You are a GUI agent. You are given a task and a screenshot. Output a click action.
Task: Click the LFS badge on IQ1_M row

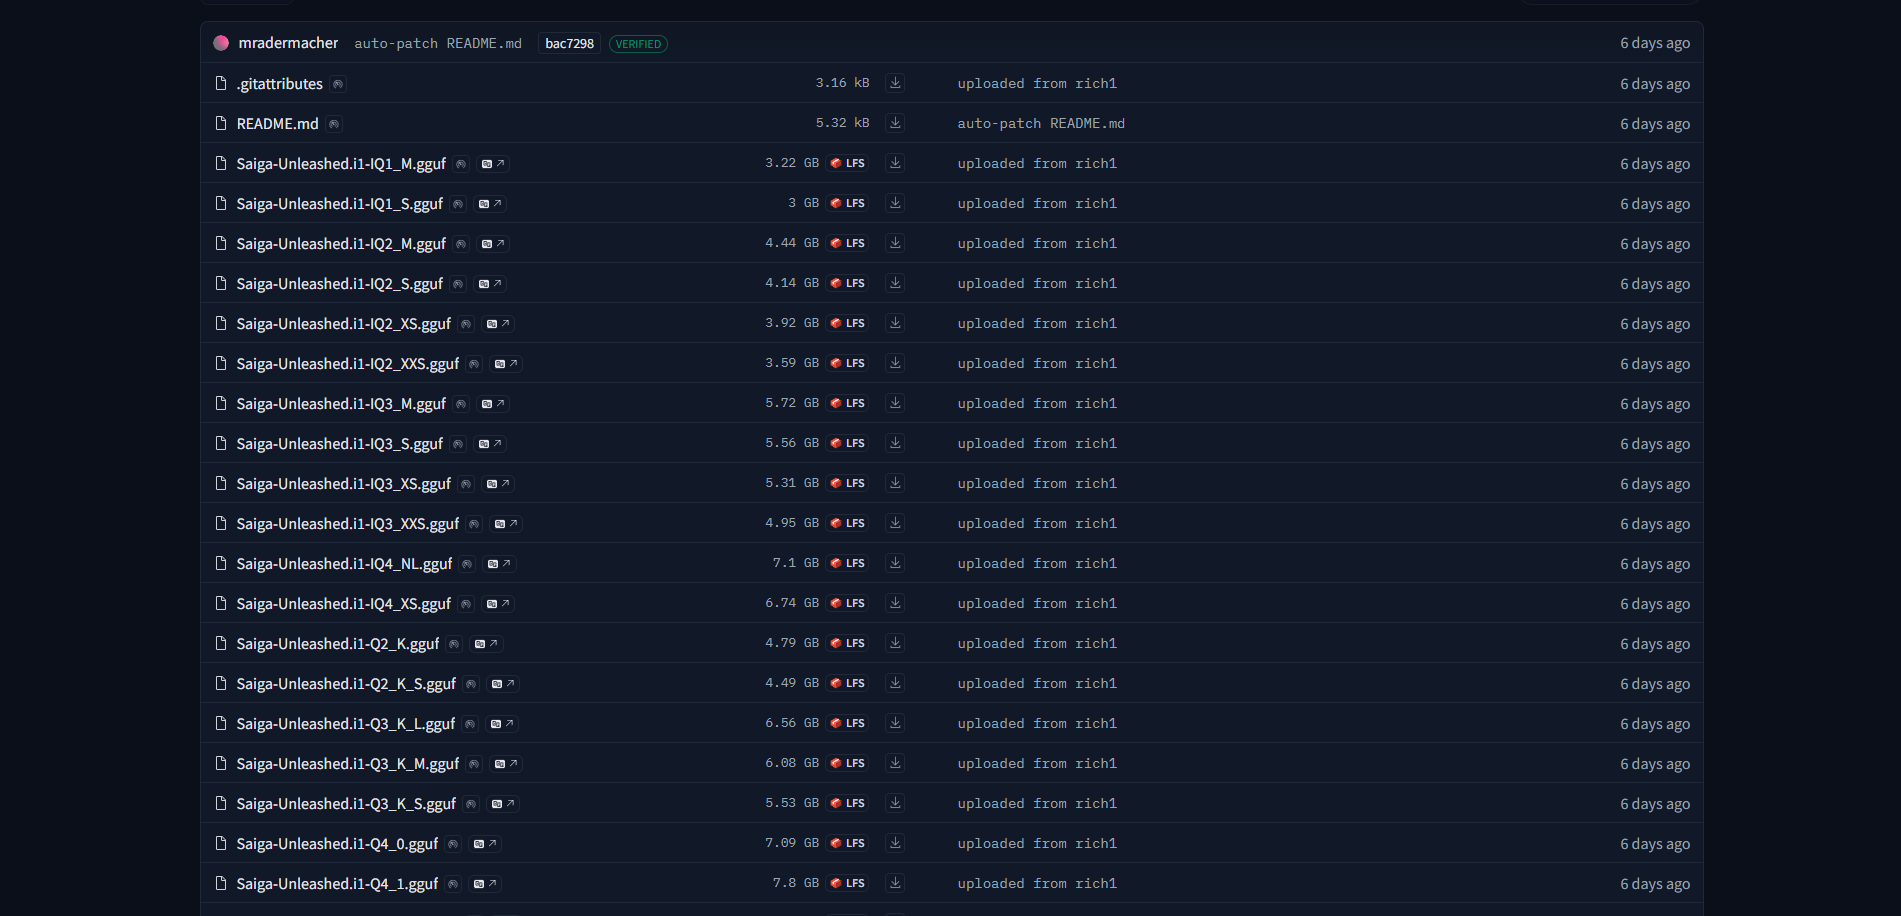click(x=848, y=163)
